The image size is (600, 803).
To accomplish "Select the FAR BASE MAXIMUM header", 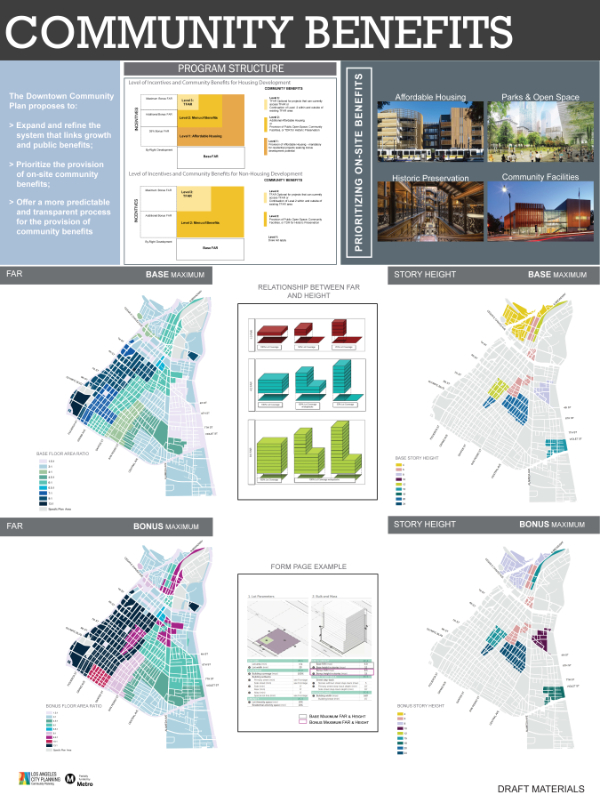I will coord(106,274).
